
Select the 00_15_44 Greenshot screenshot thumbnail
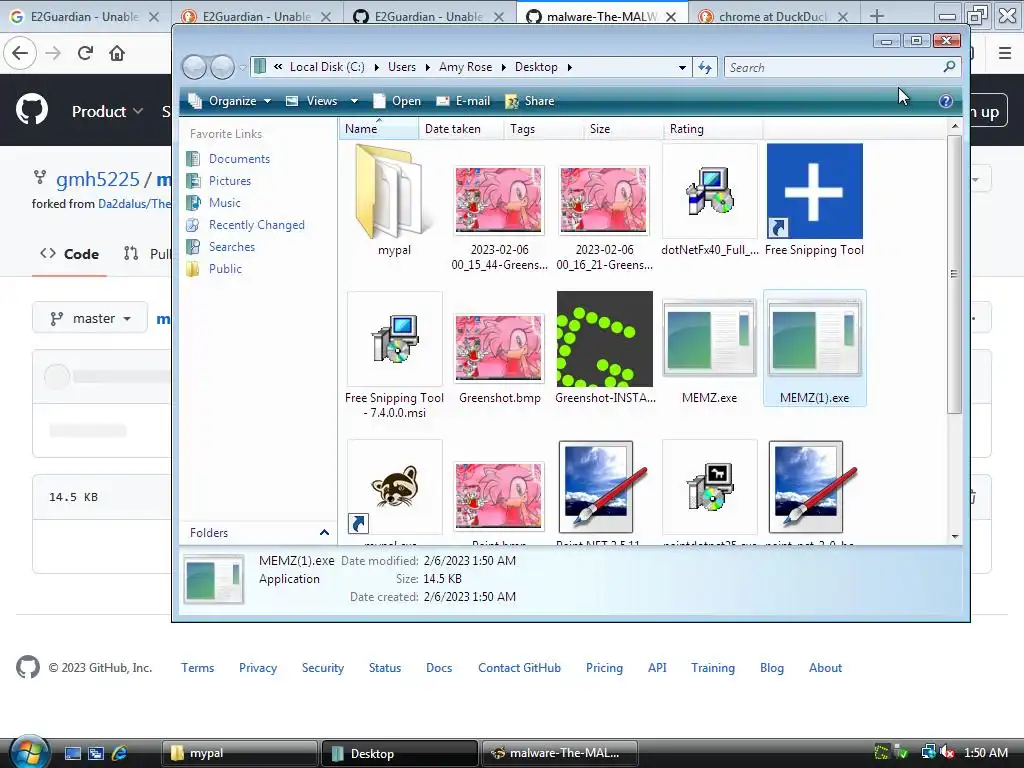pyautogui.click(x=500, y=200)
